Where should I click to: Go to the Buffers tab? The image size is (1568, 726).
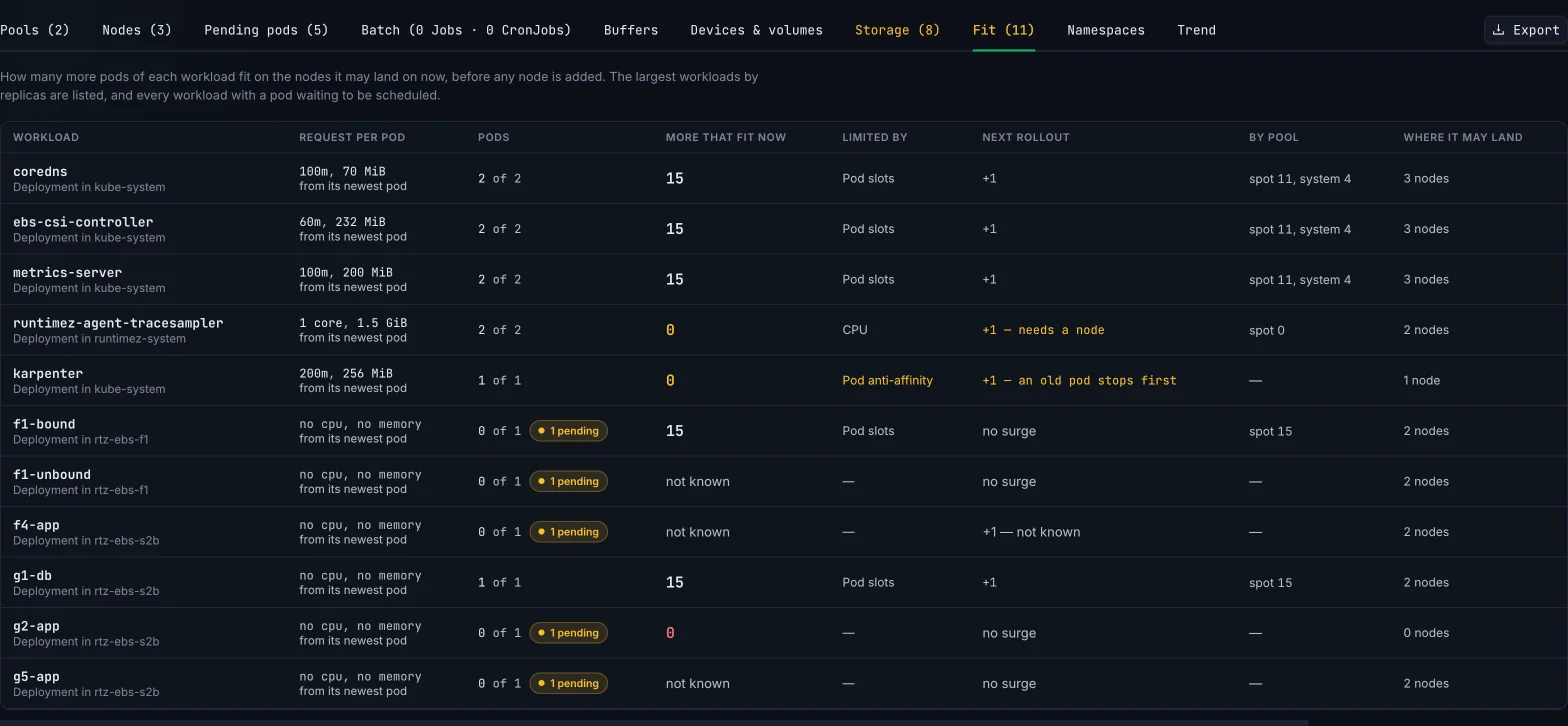pyautogui.click(x=631, y=30)
